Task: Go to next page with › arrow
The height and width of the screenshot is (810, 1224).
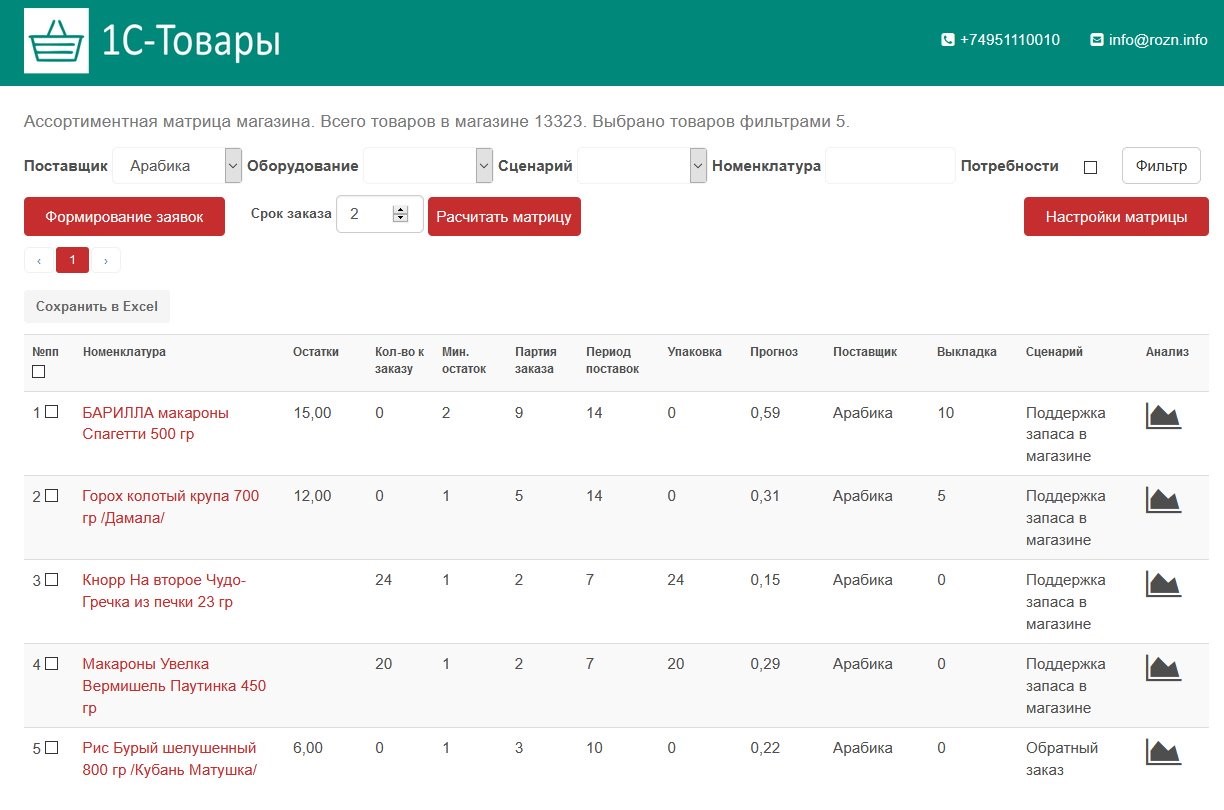Action: pos(106,260)
